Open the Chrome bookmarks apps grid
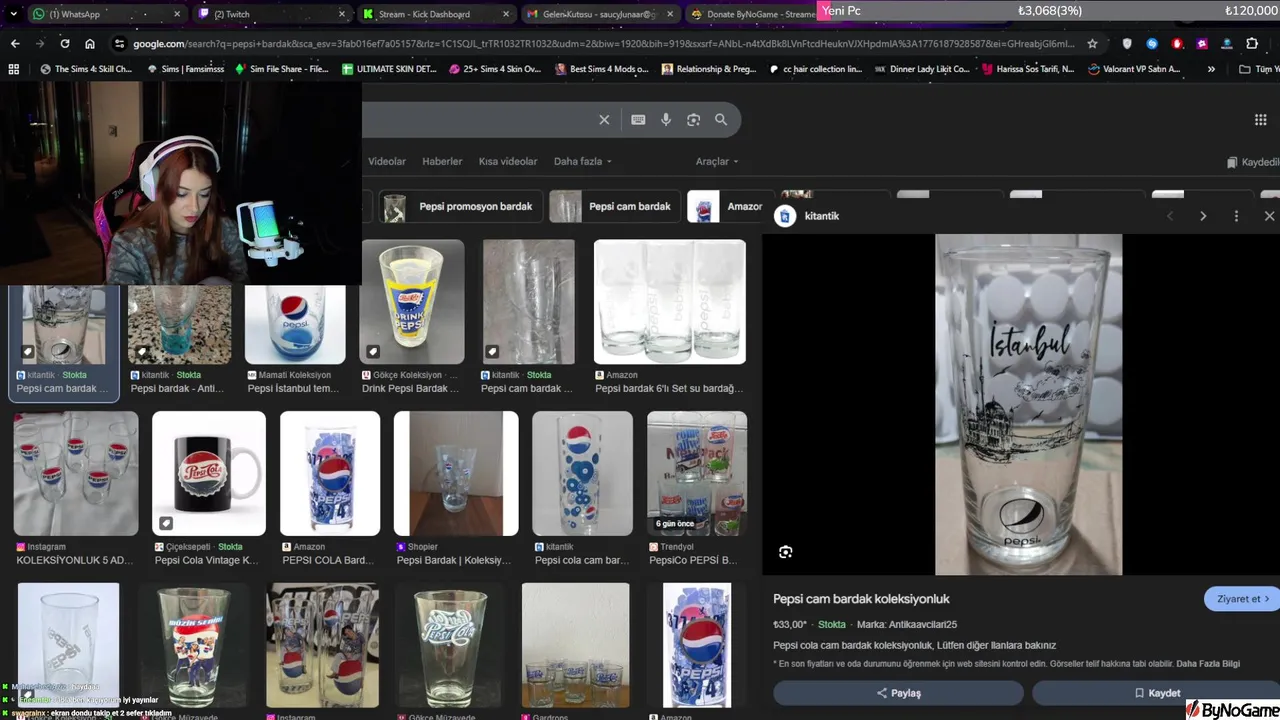The width and height of the screenshot is (1280, 720). 13,69
